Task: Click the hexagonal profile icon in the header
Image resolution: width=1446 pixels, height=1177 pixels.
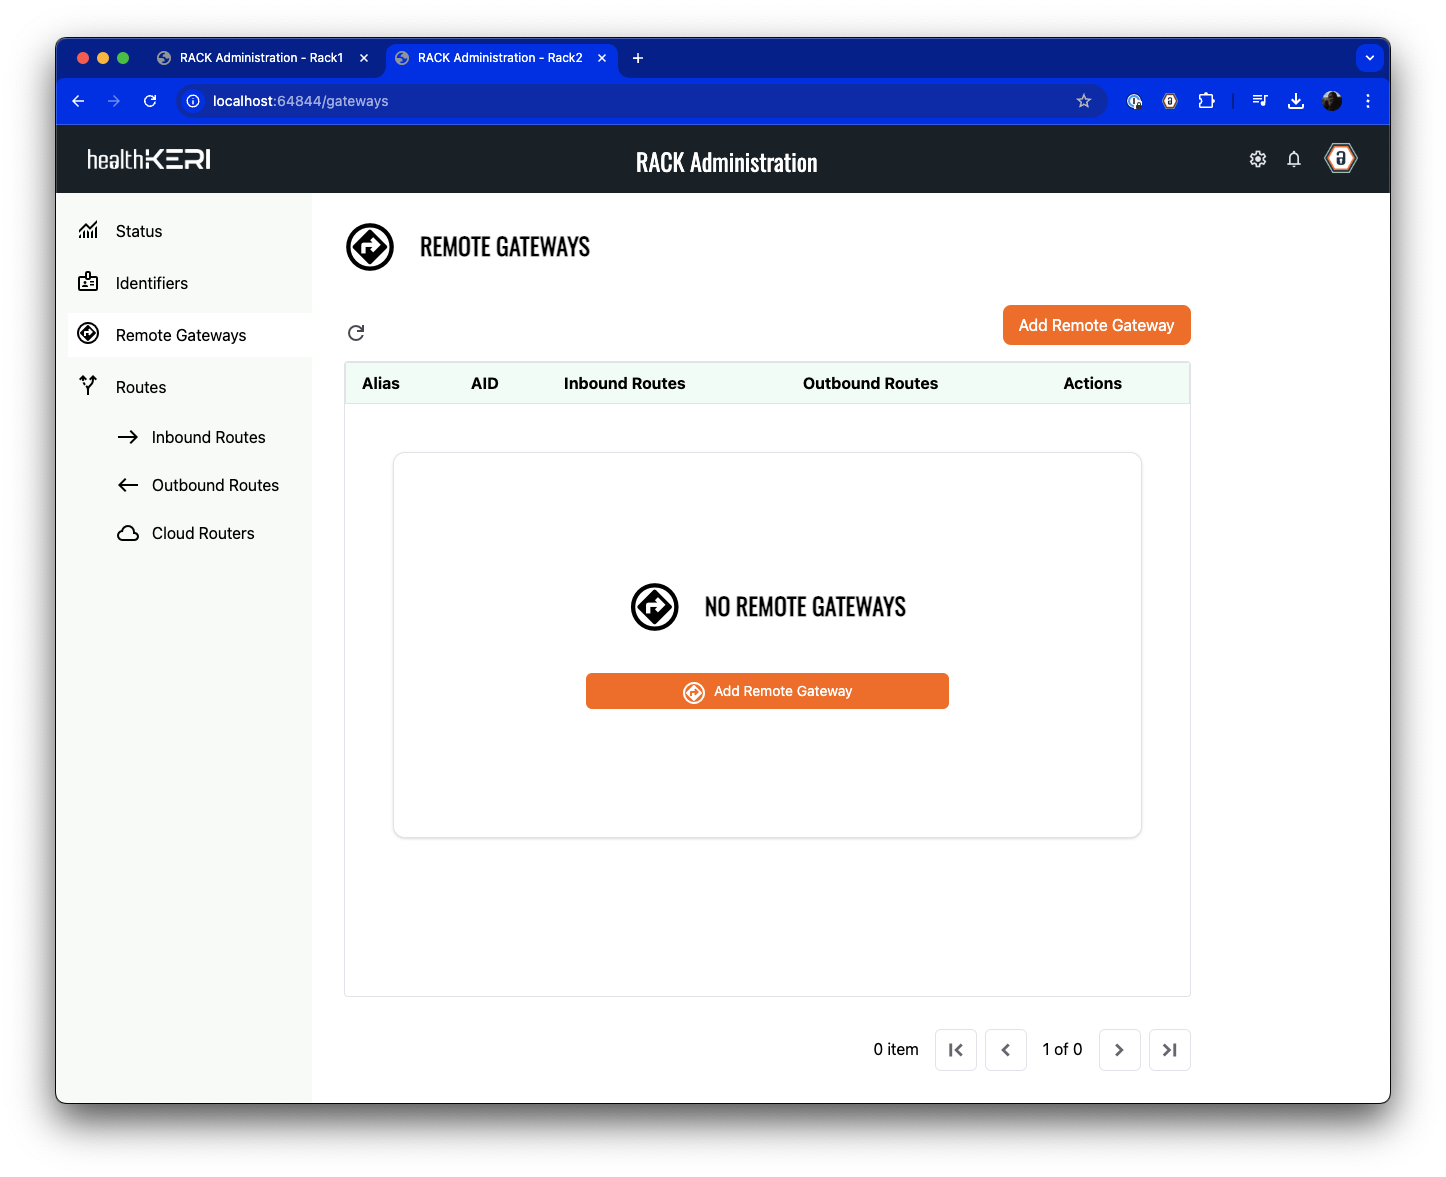Action: [1340, 158]
